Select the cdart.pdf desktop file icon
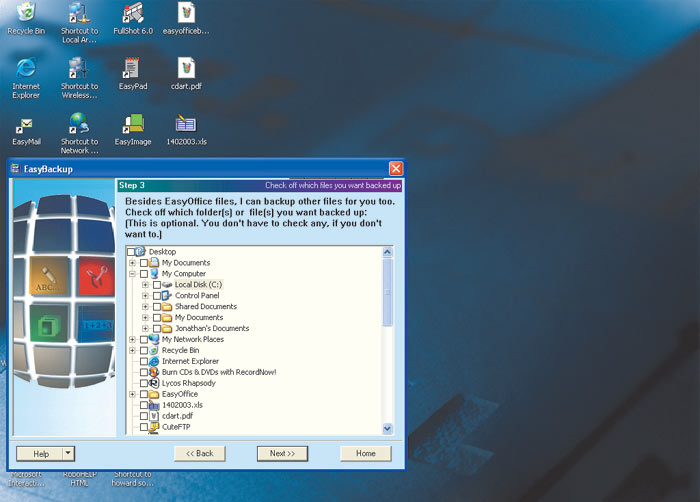The width and height of the screenshot is (700, 502). [x=186, y=69]
